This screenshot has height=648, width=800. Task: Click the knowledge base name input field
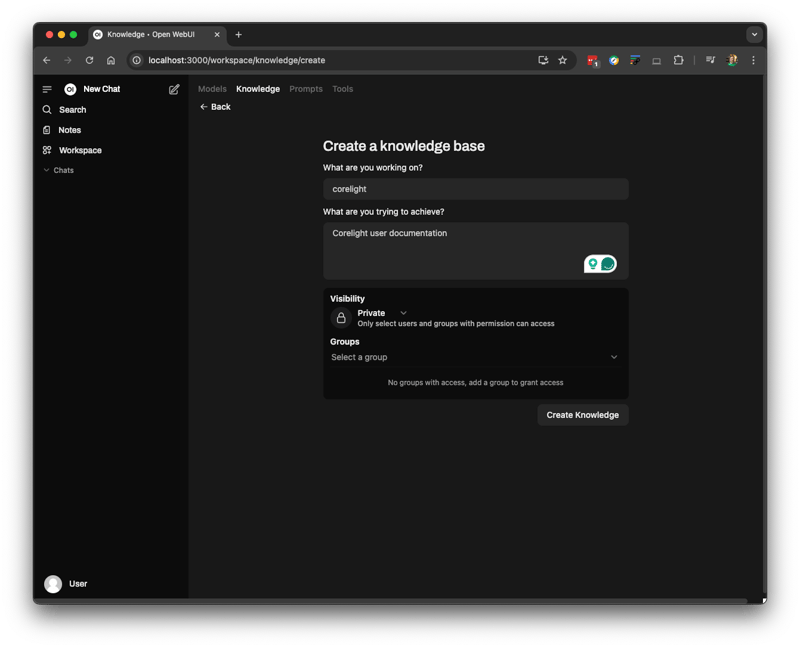(x=475, y=189)
